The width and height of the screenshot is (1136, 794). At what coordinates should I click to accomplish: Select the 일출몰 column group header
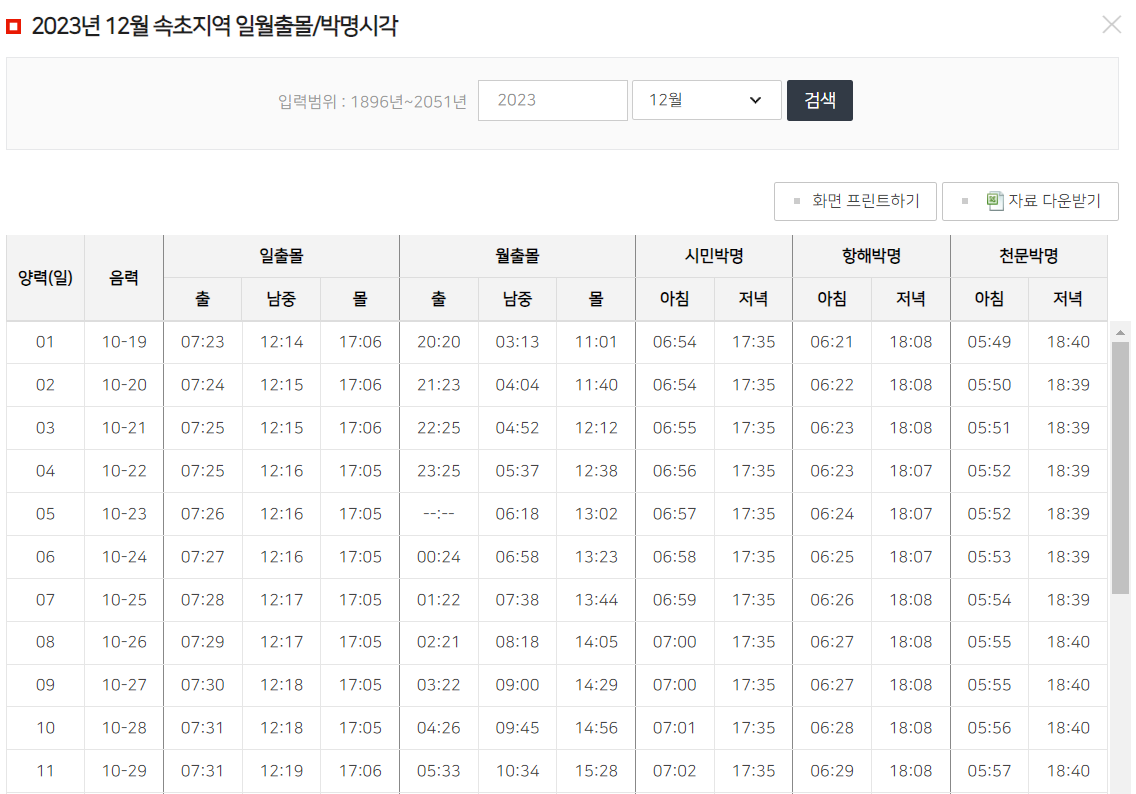pyautogui.click(x=280, y=256)
